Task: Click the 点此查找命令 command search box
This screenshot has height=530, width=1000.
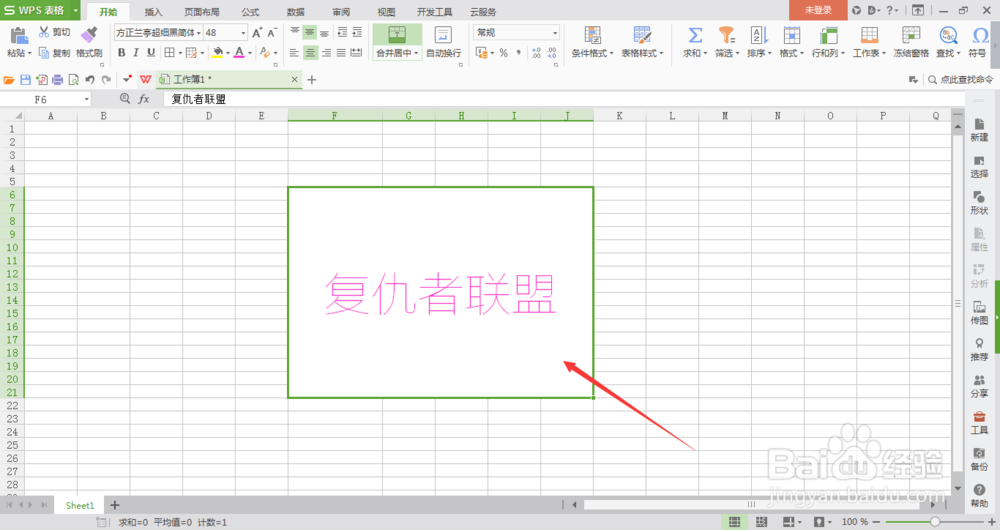Action: 960,80
